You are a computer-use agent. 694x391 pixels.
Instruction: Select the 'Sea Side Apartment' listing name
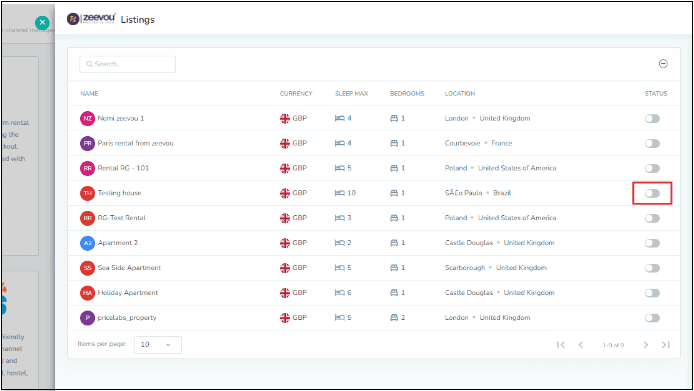(x=129, y=268)
